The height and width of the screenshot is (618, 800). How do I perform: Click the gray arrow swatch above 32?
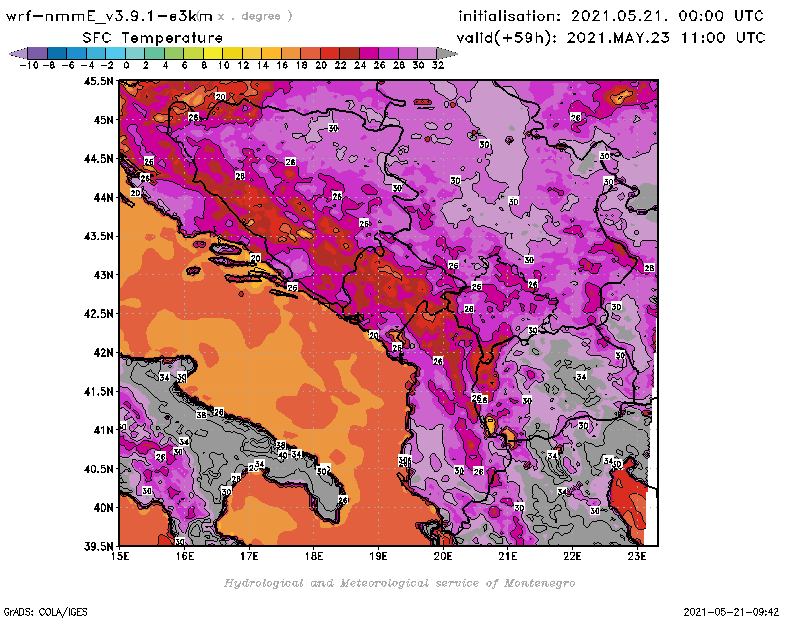[447, 53]
